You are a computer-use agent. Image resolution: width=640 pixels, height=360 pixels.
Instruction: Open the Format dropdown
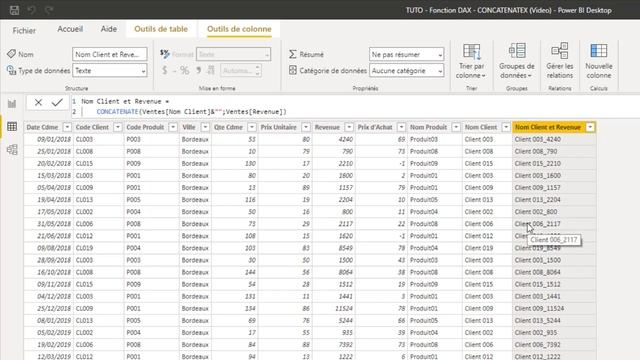[x=233, y=54]
